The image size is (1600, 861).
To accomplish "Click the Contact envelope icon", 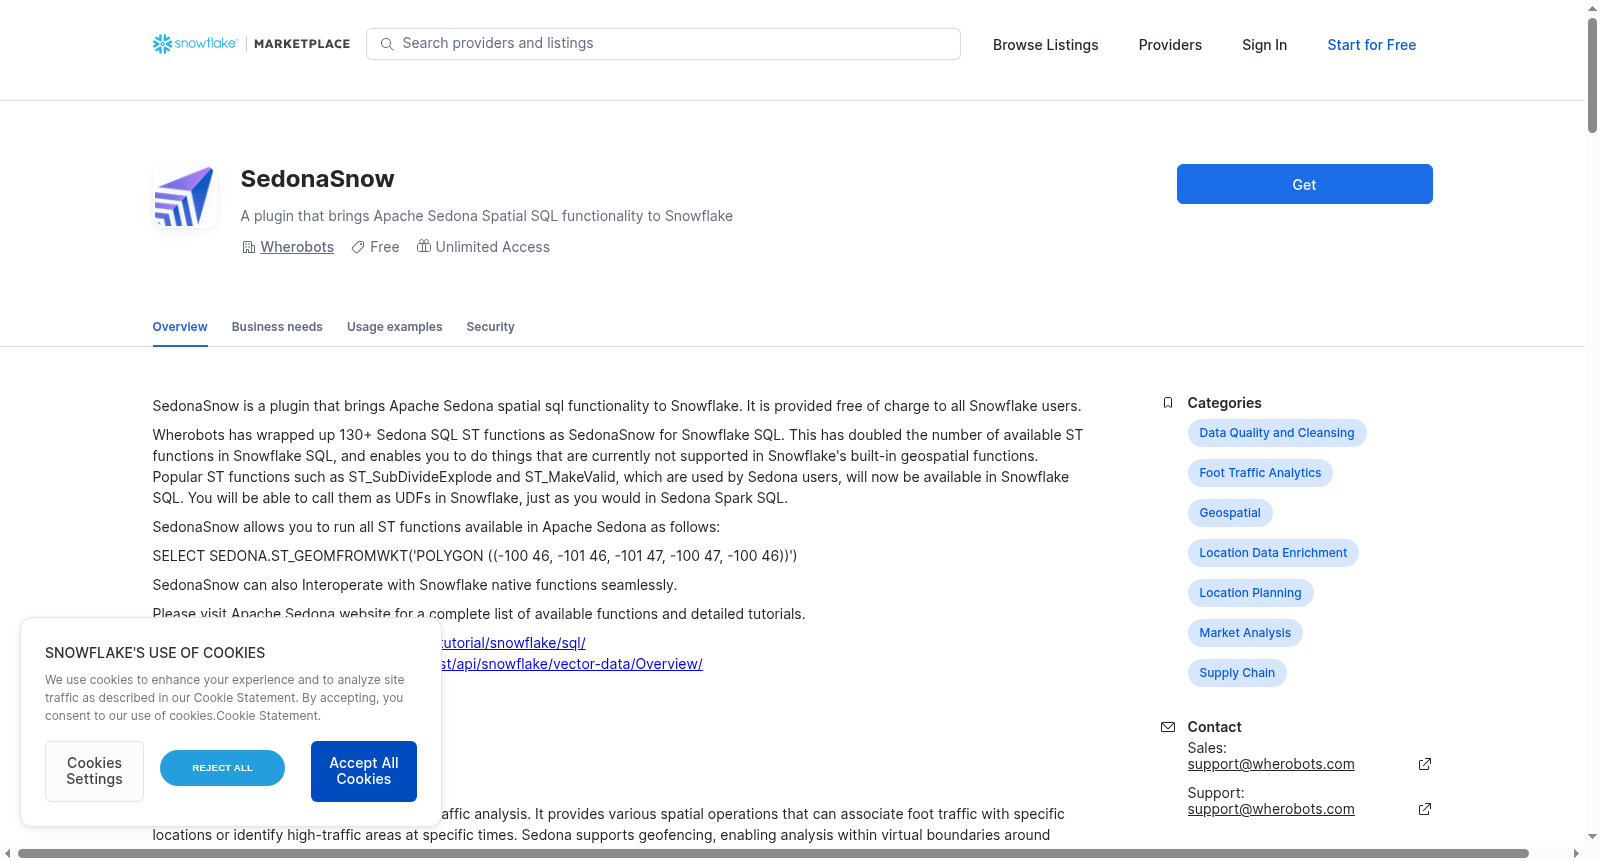I will (x=1168, y=727).
